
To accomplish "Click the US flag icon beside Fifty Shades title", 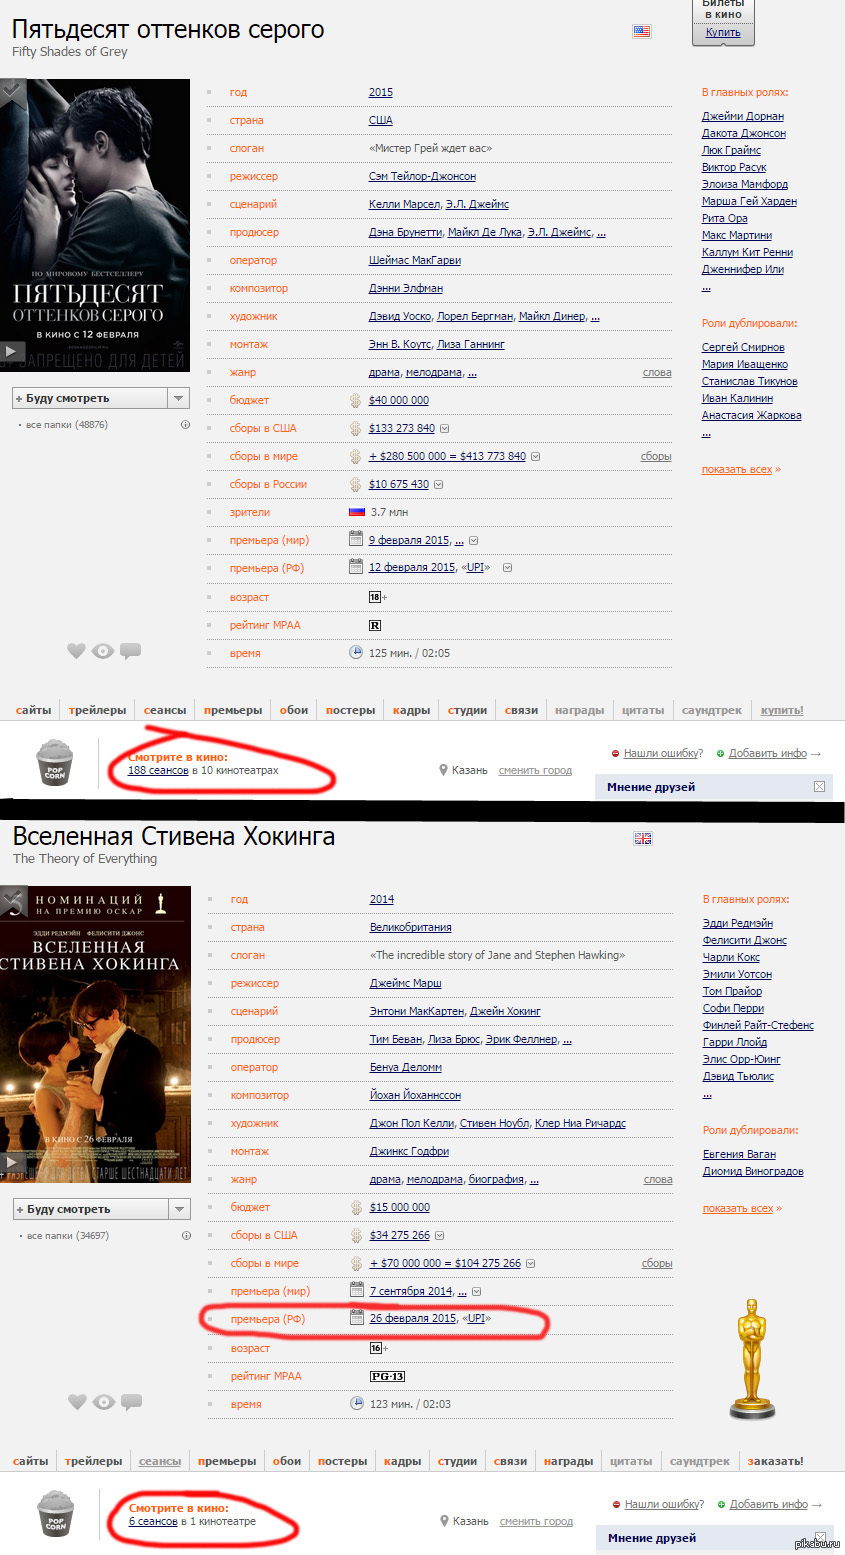I will point(642,31).
